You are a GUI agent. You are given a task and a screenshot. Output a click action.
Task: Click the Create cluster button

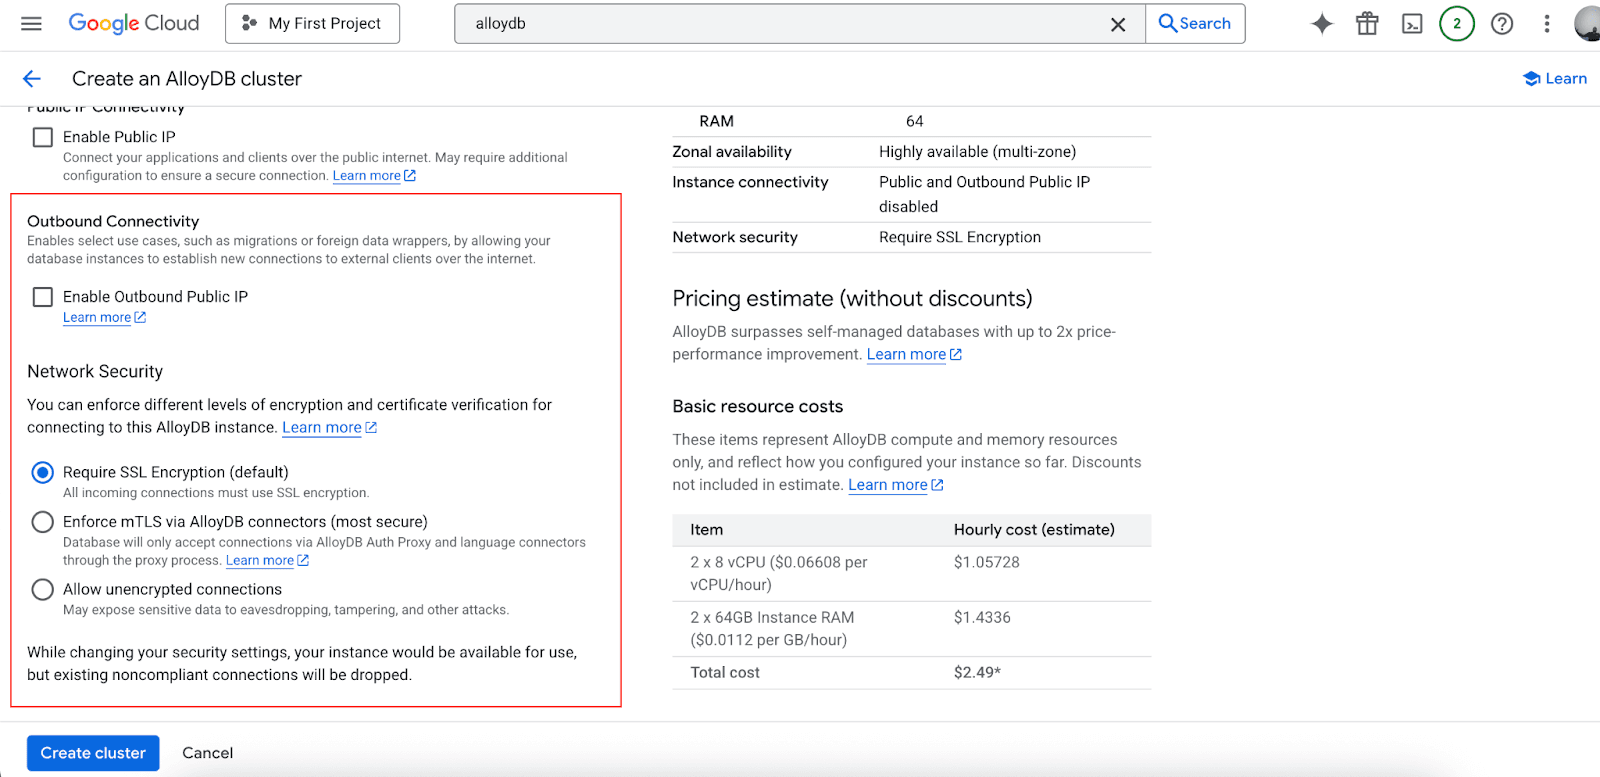pos(93,753)
